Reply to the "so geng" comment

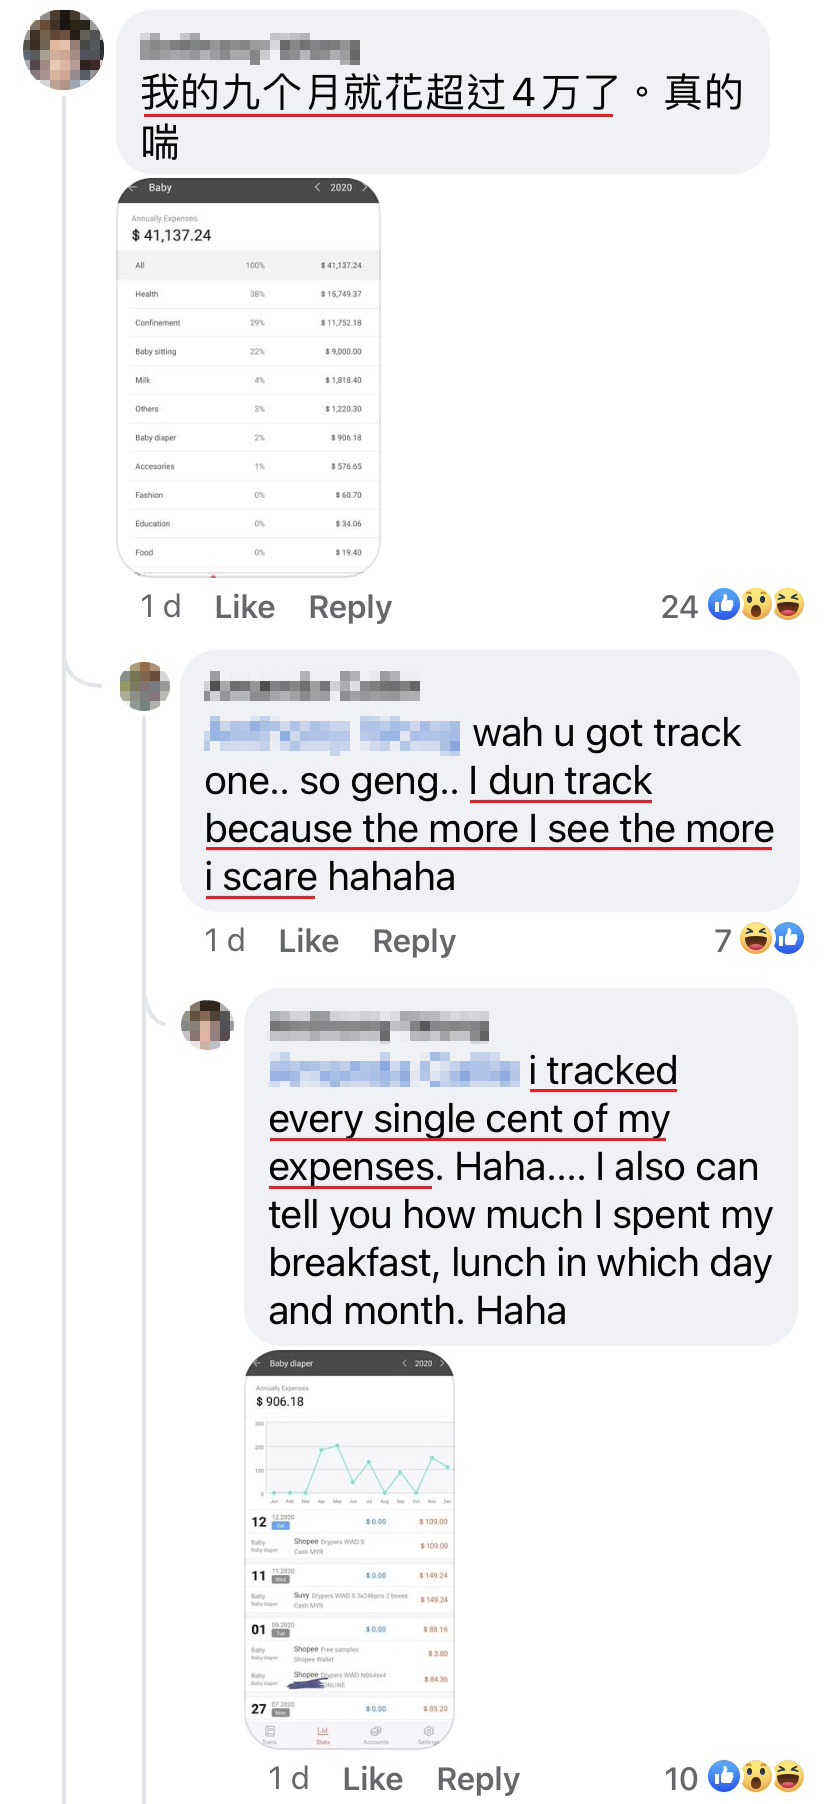click(x=414, y=941)
